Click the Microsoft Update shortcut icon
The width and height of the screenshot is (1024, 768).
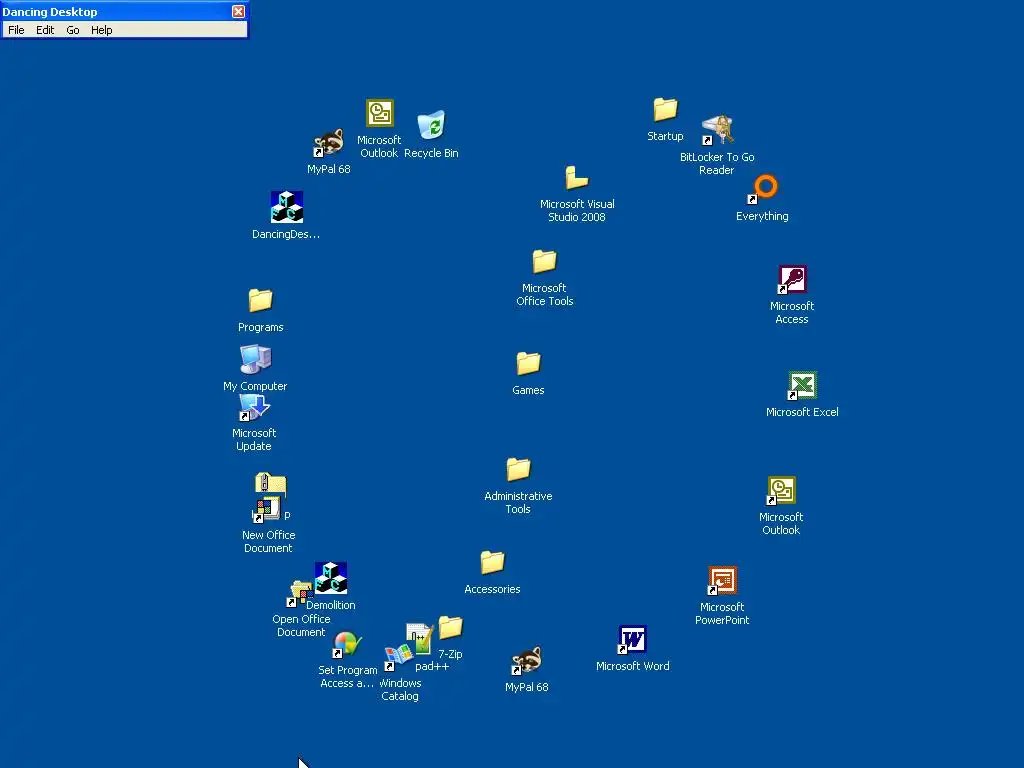click(254, 408)
